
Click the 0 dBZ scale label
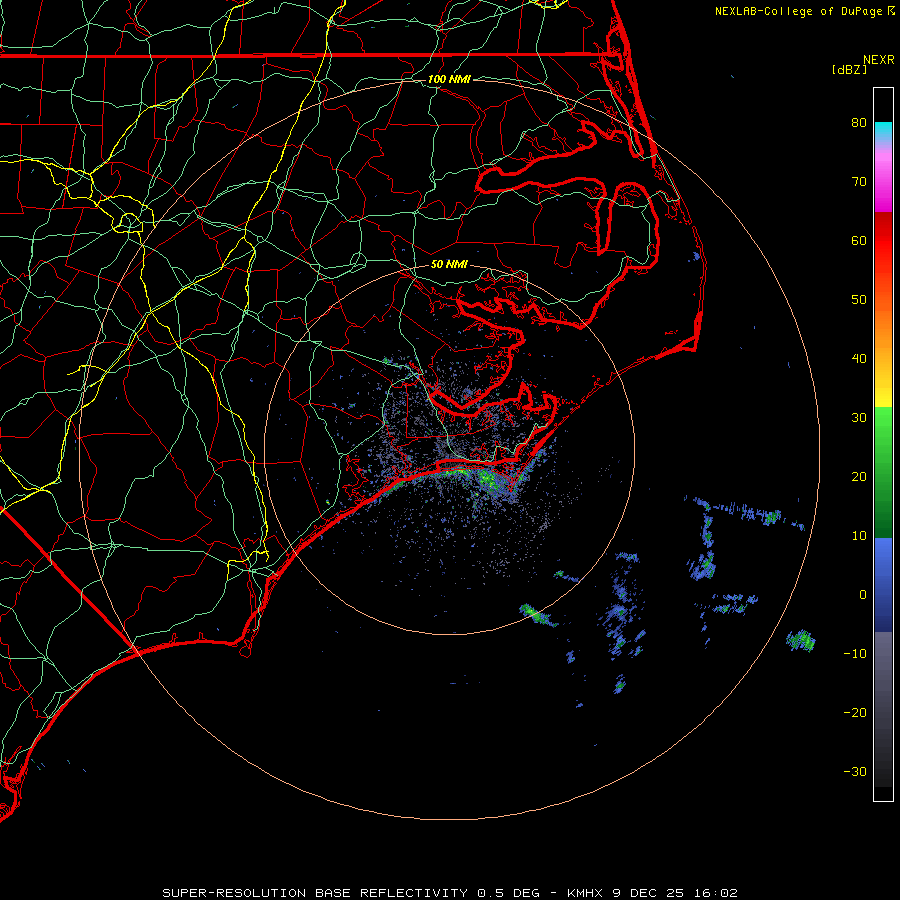pos(863,595)
